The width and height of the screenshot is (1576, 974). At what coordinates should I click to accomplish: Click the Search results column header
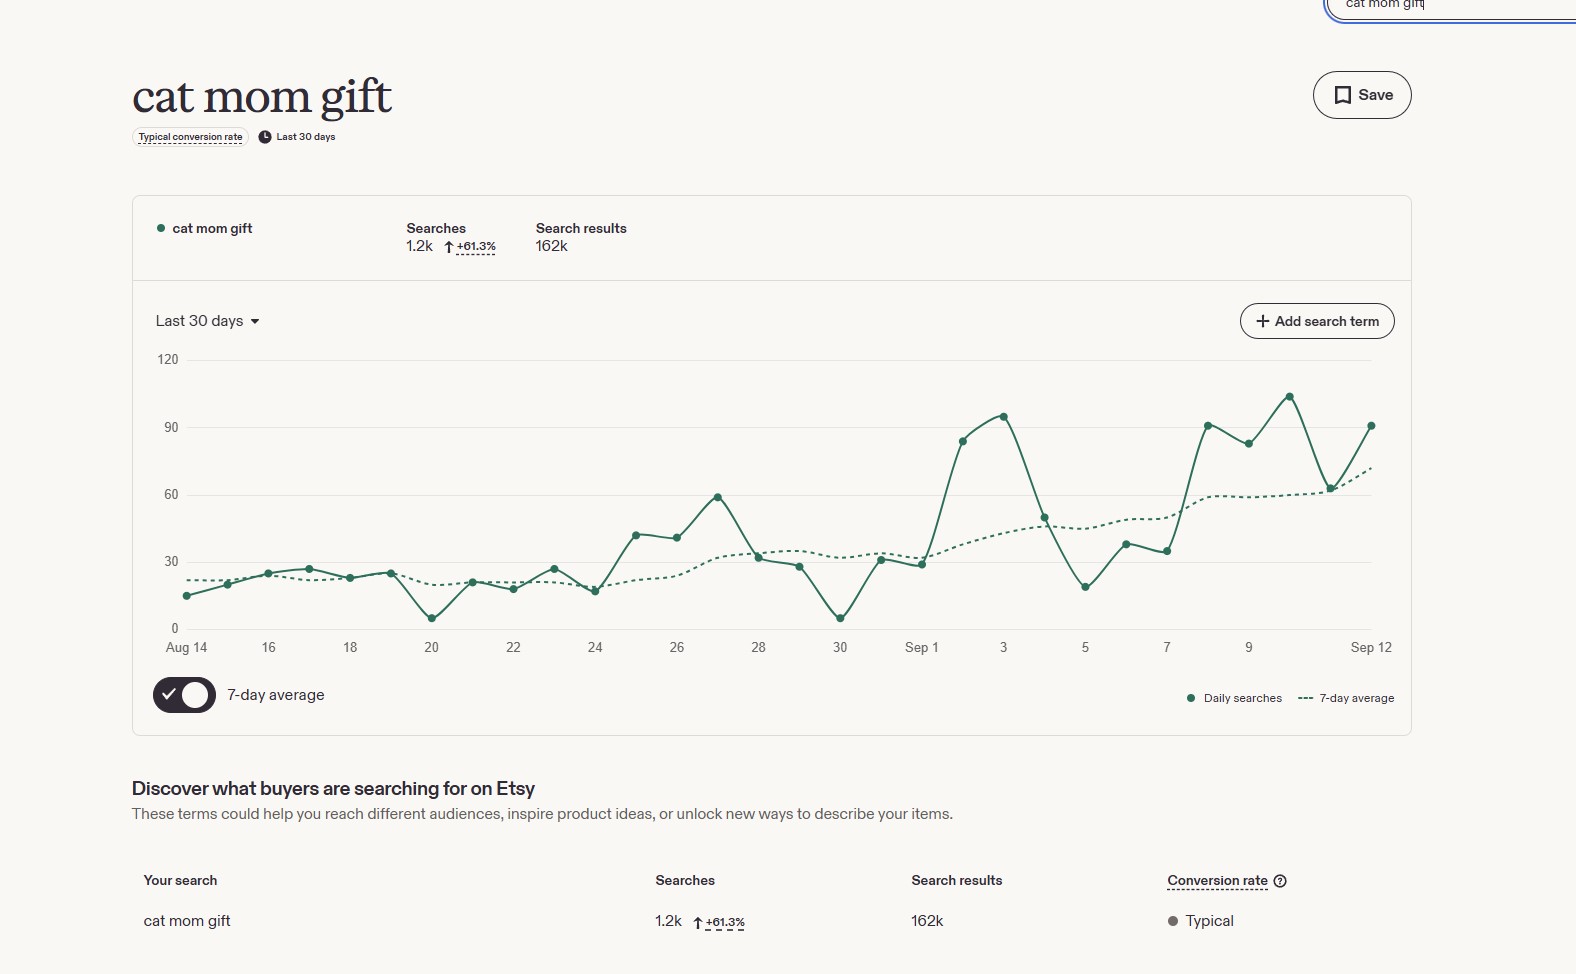click(957, 881)
